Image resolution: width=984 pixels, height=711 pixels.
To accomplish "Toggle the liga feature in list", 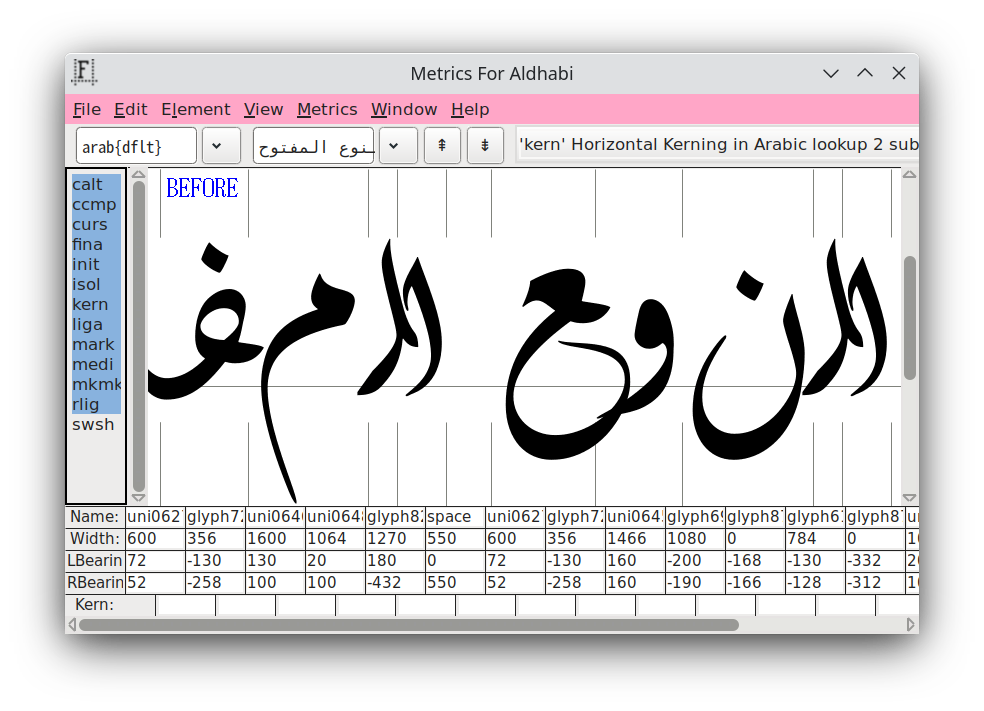I will point(96,324).
